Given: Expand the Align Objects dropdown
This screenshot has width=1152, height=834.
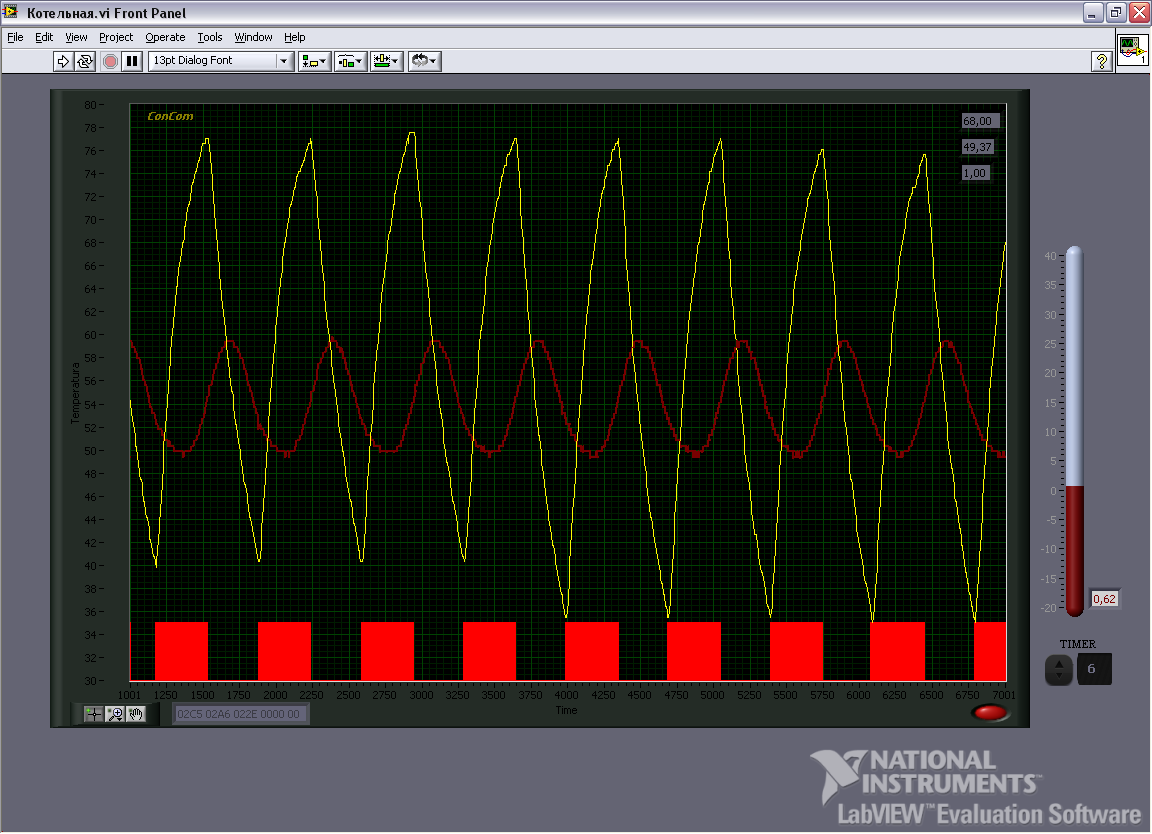Looking at the screenshot, I should click(315, 61).
